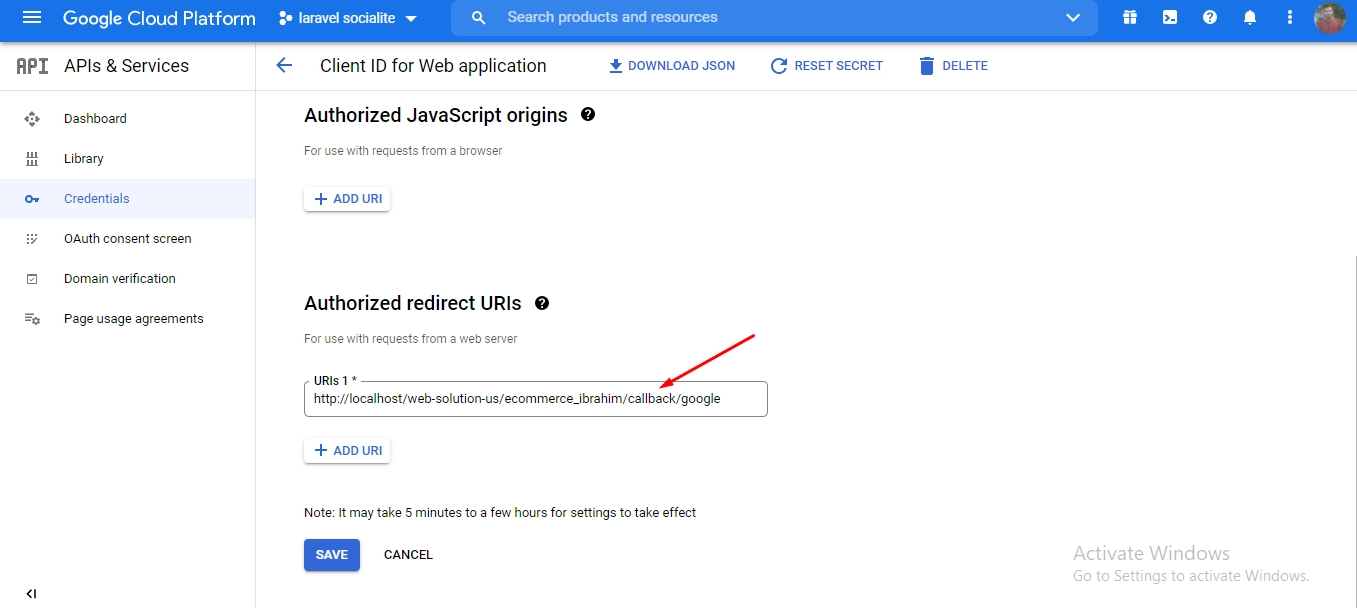Activate Cloud Shell terminal icon
This screenshot has width=1357, height=608.
click(1170, 17)
